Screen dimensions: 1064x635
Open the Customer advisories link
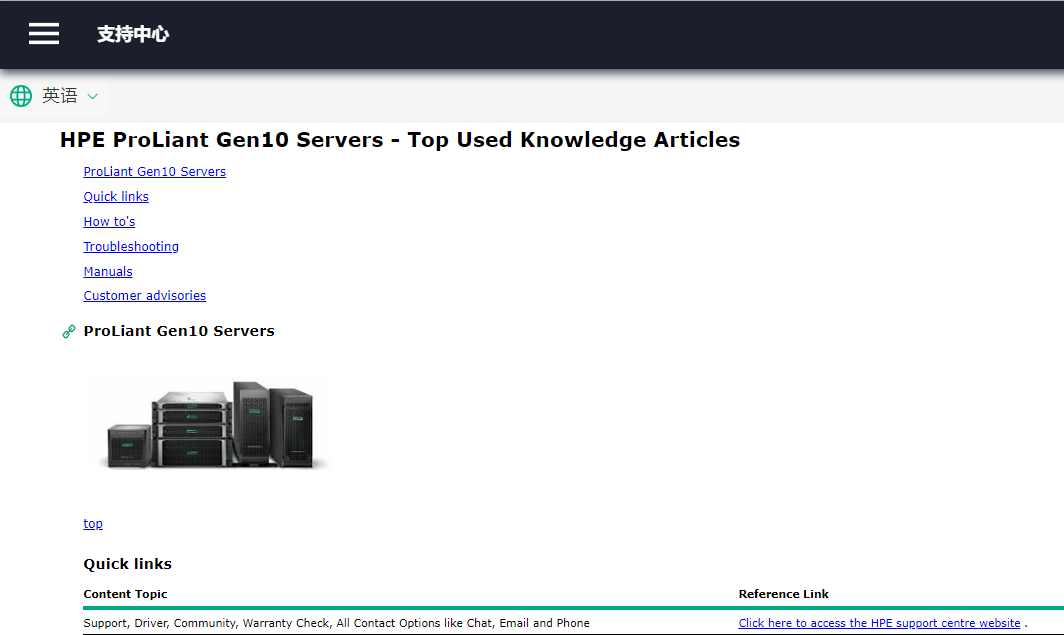pyautogui.click(x=145, y=296)
